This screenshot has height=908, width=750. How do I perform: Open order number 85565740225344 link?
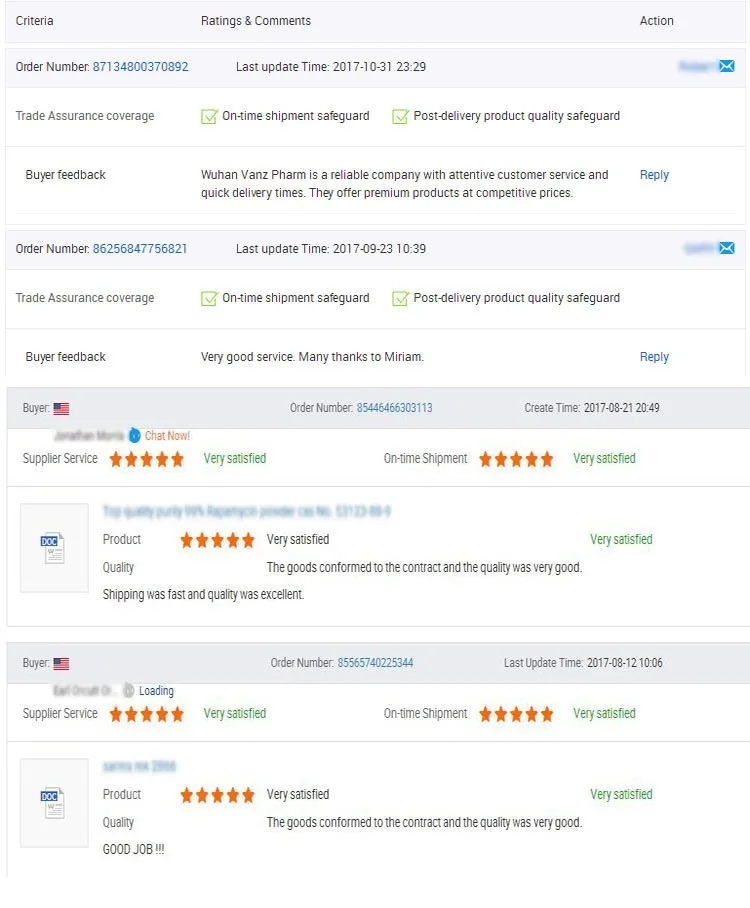click(x=375, y=662)
